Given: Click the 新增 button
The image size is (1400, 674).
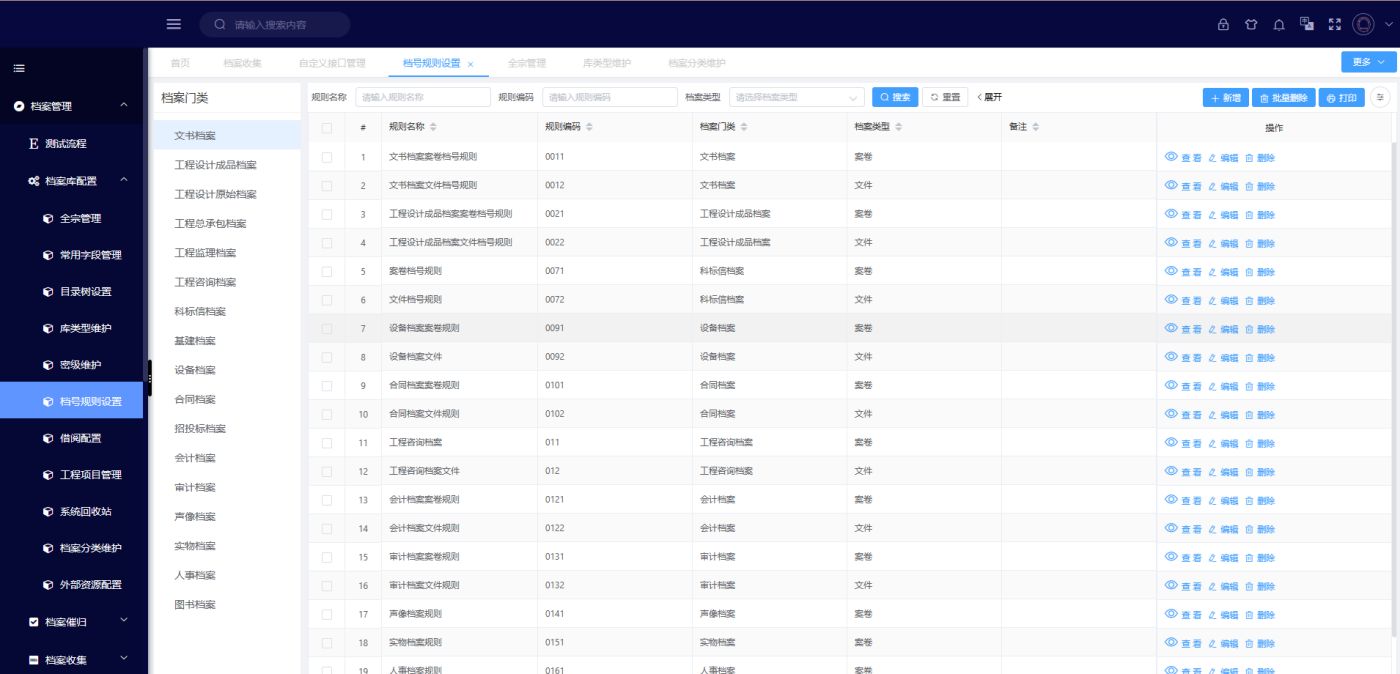Looking at the screenshot, I should 1225,98.
